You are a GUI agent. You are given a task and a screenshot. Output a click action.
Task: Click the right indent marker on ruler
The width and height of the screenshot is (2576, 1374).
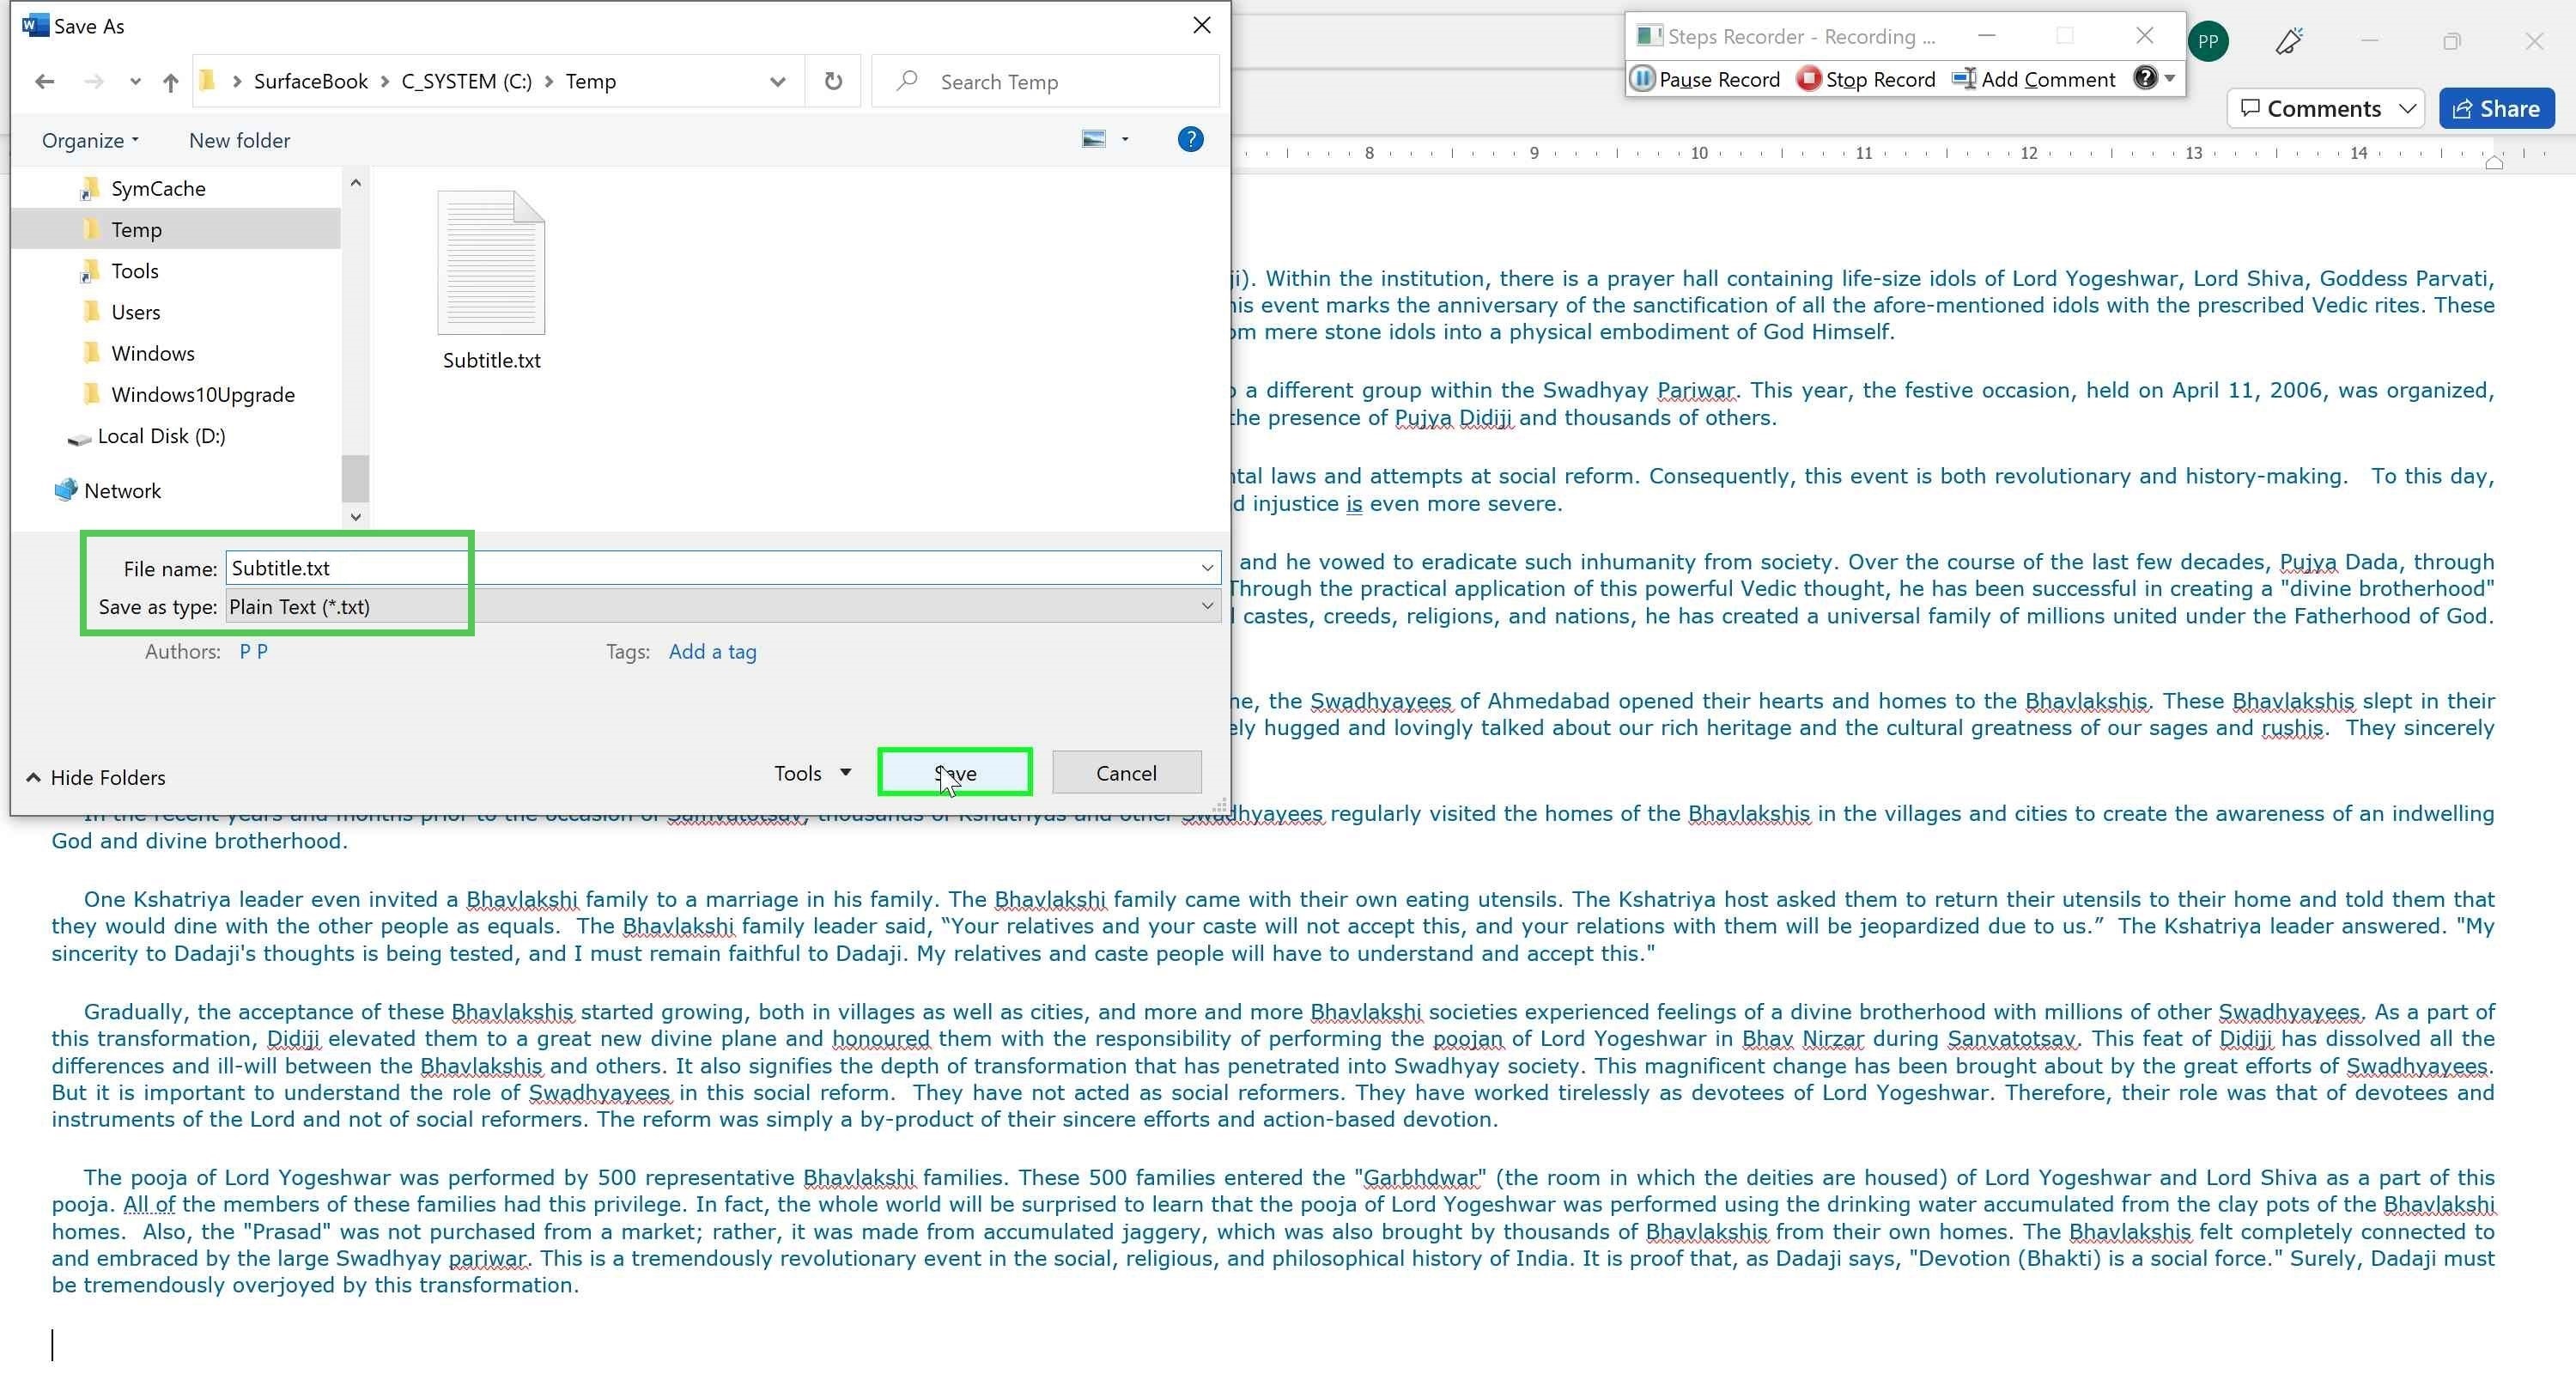pos(2494,162)
